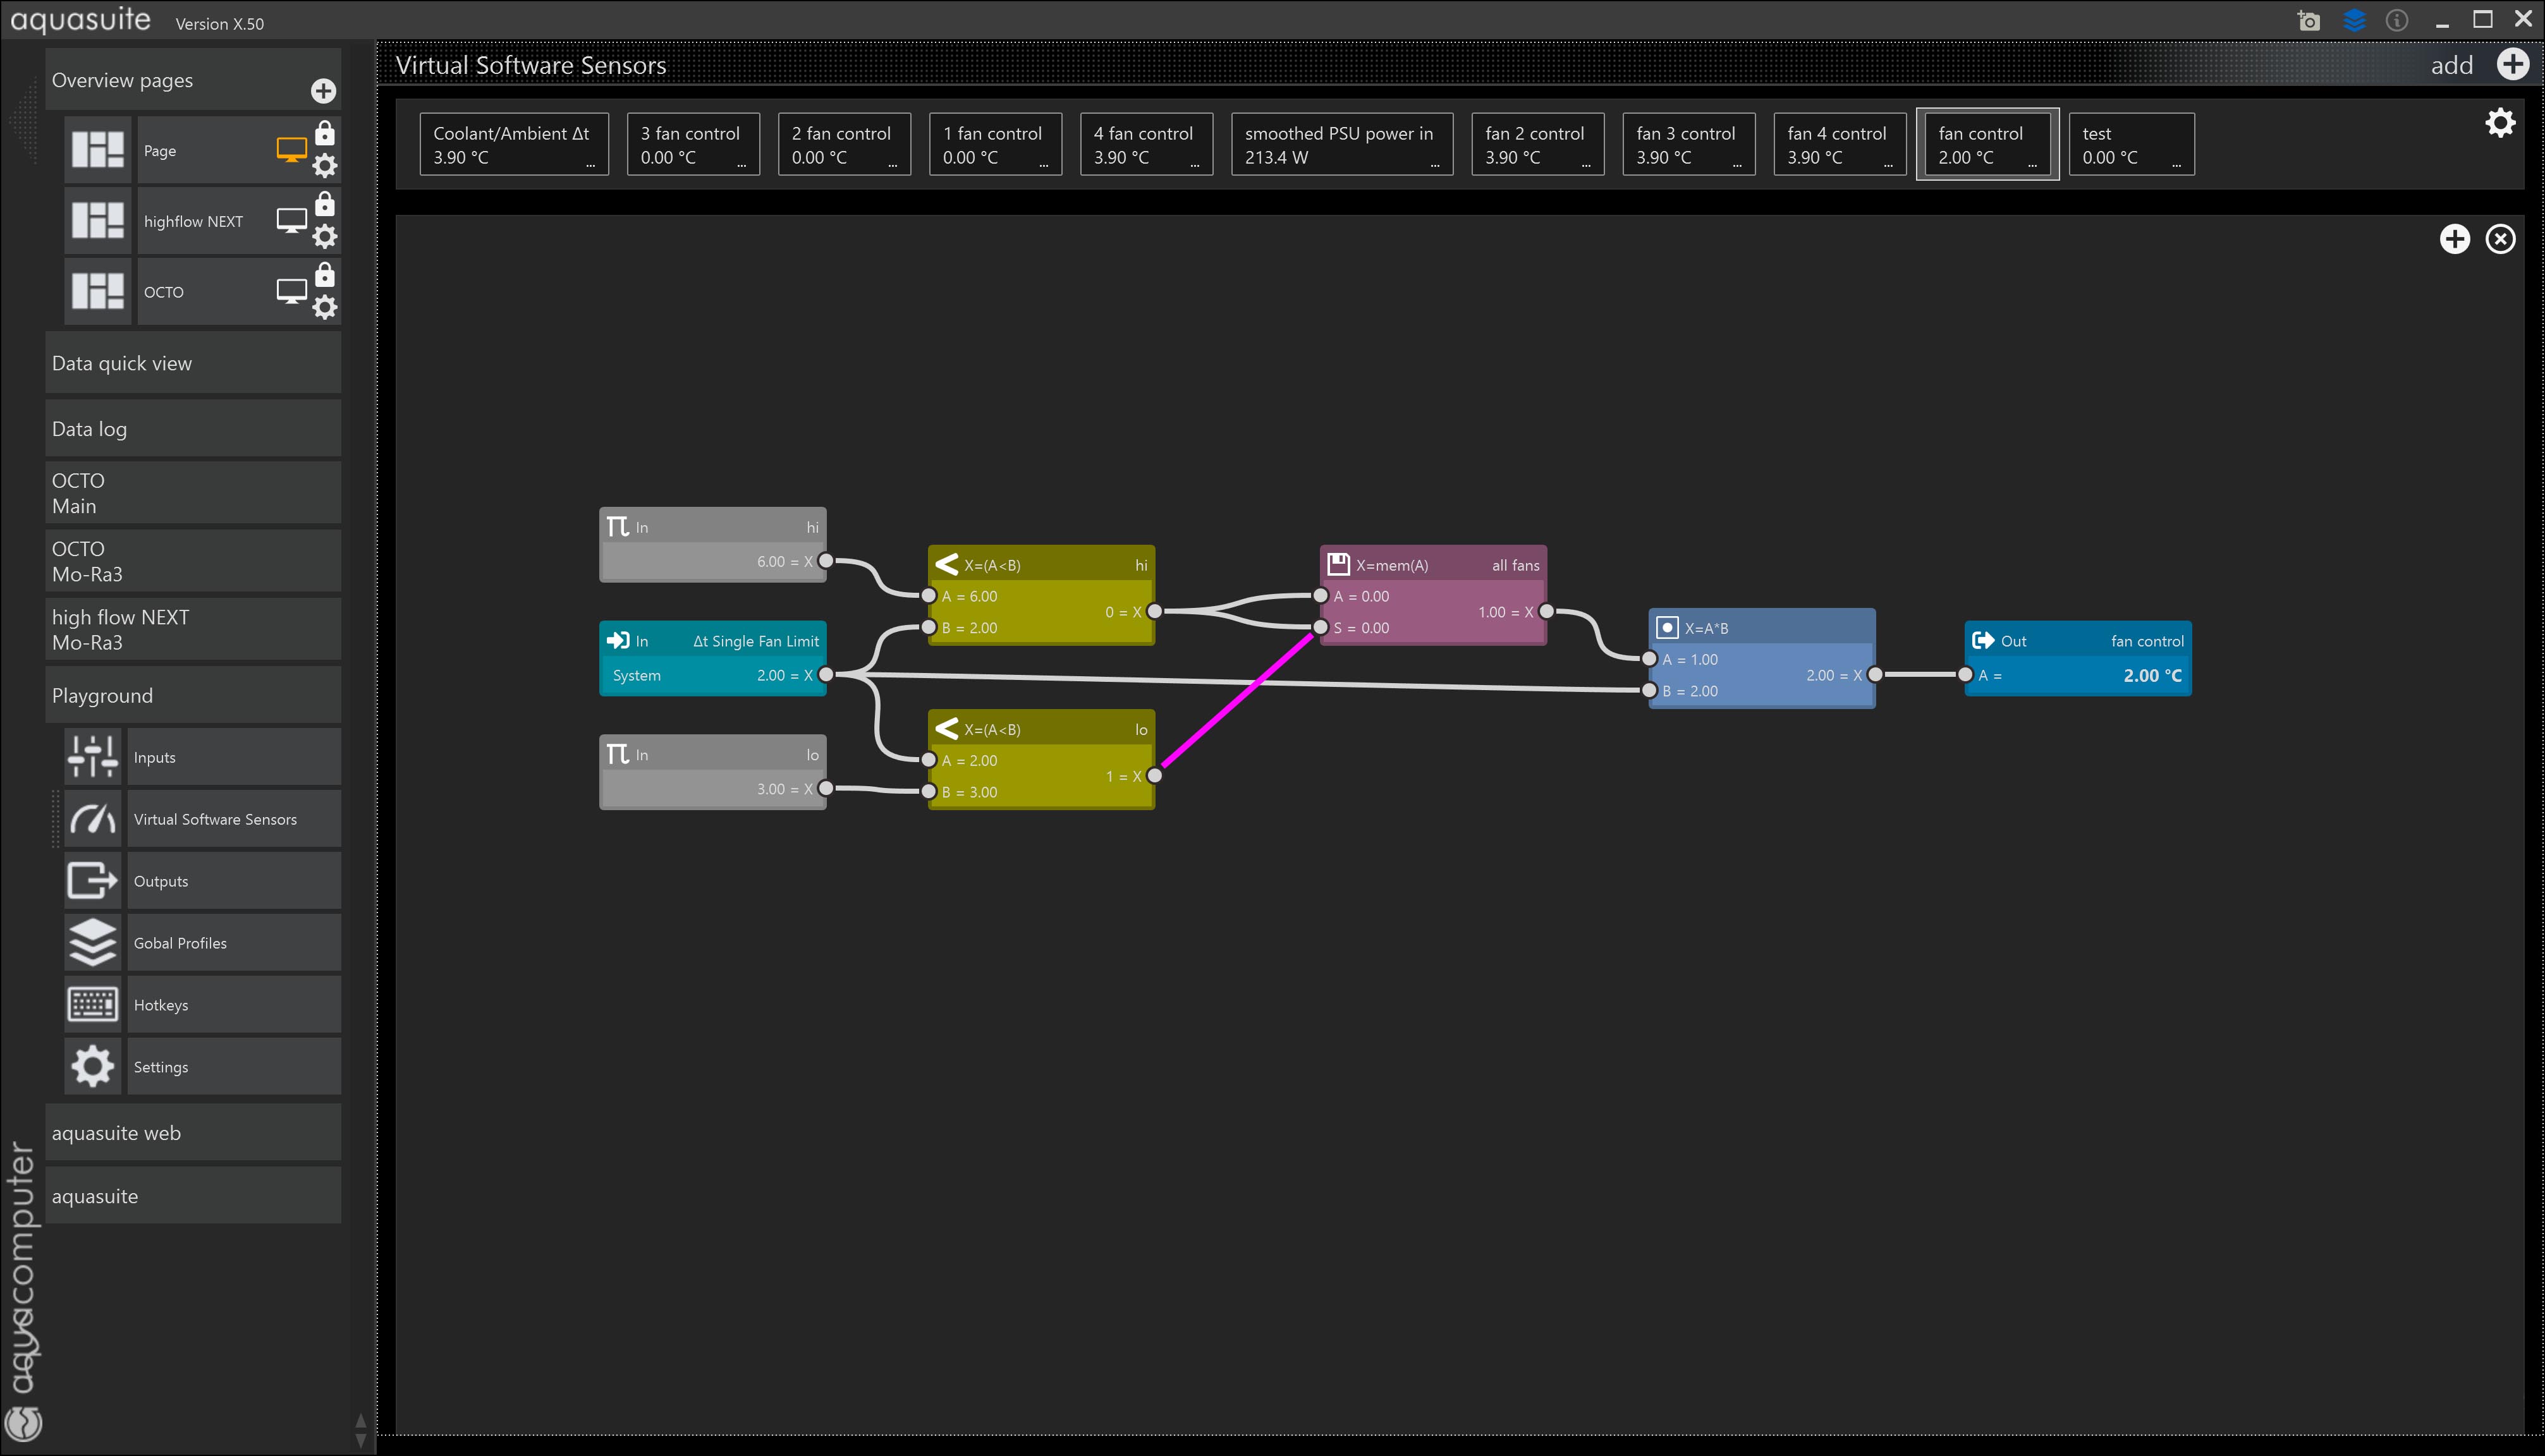The height and width of the screenshot is (1456, 2545).
Task: Click the add sensor plus icon at top right
Action: point(2512,65)
